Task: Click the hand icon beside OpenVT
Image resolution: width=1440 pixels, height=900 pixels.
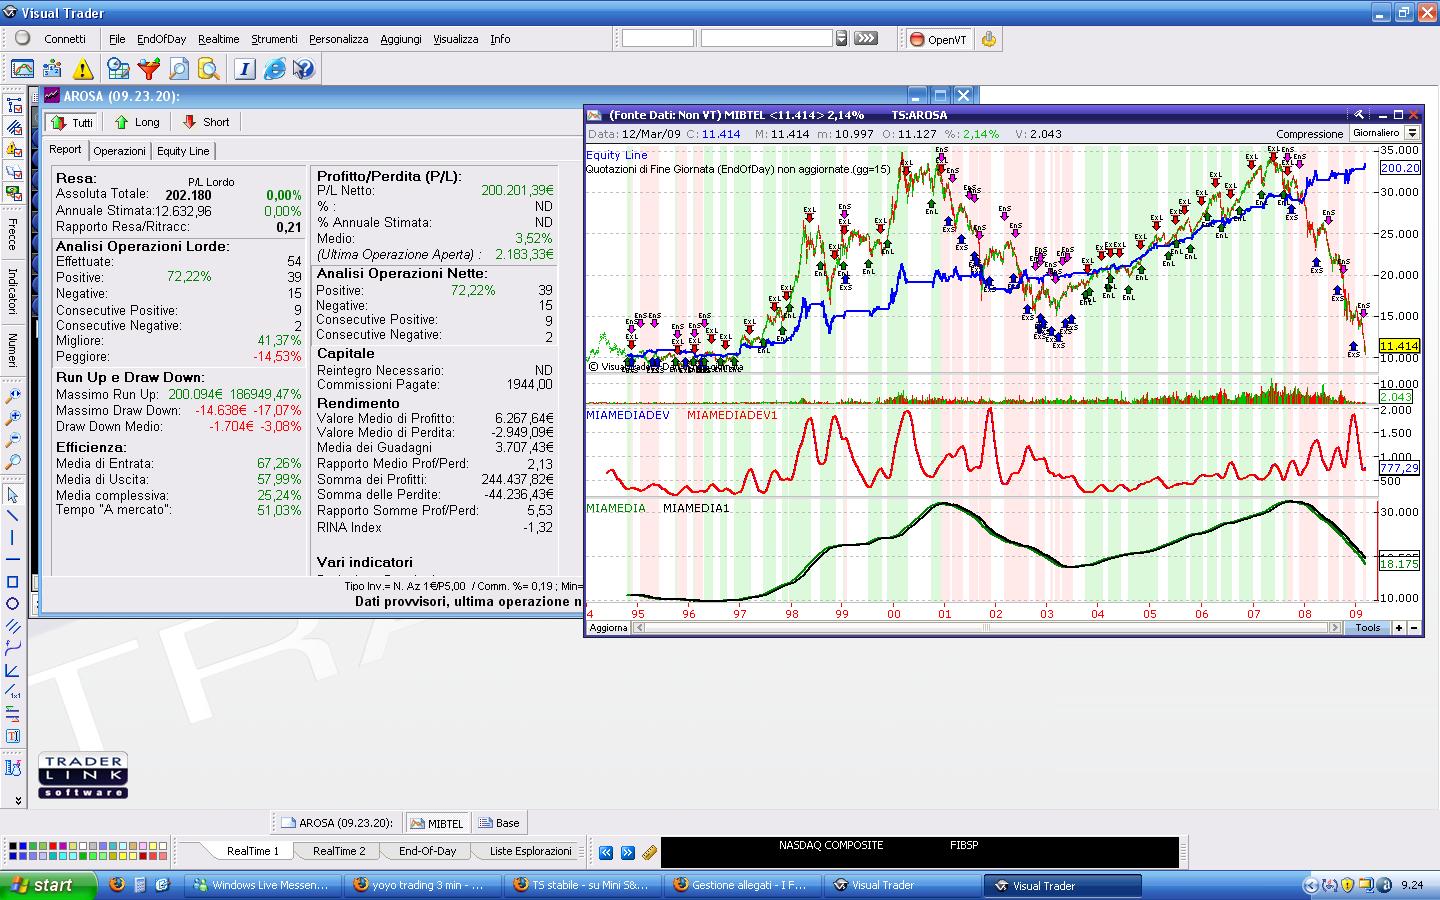Action: [989, 39]
